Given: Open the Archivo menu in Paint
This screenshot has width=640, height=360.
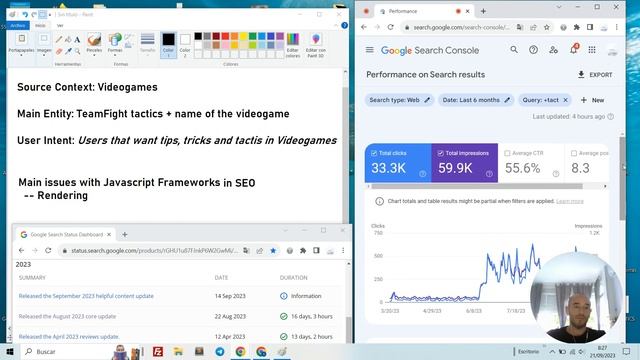Looking at the screenshot, I should point(18,25).
